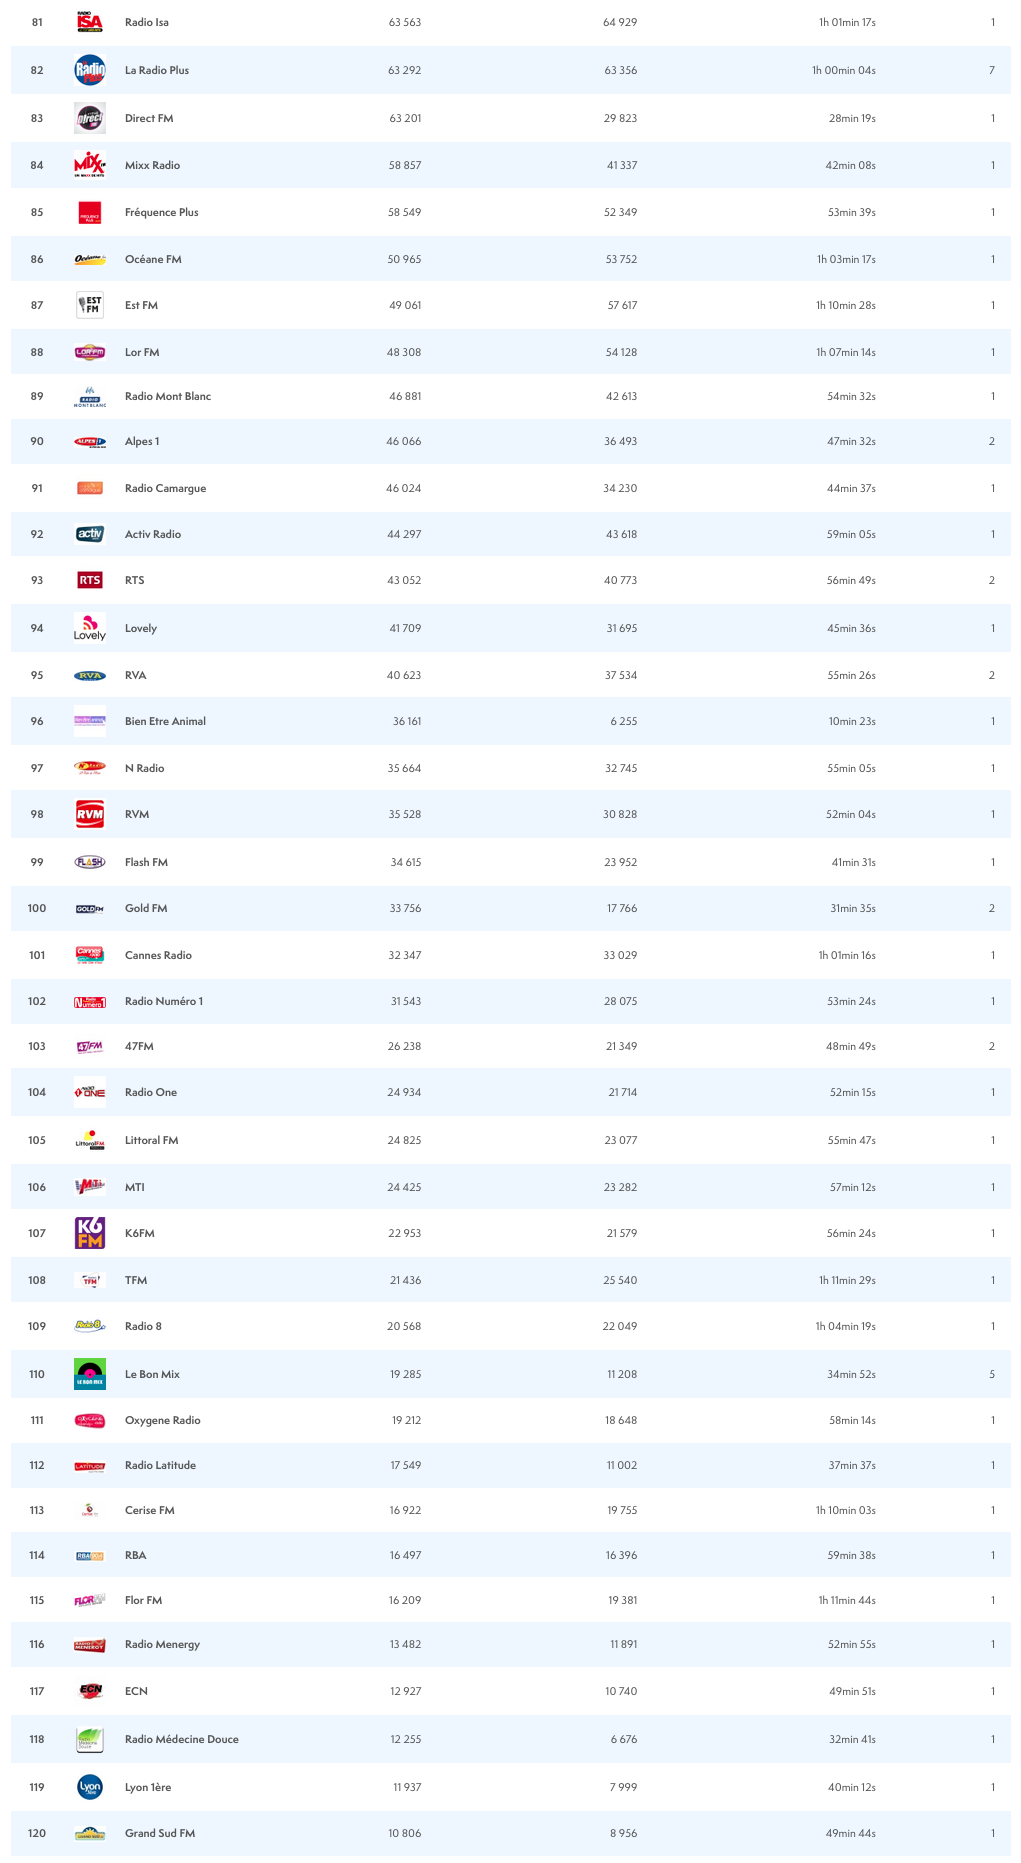Click the Bien Etre Animal station name
Screen dimensions: 1021x1863
click(165, 721)
